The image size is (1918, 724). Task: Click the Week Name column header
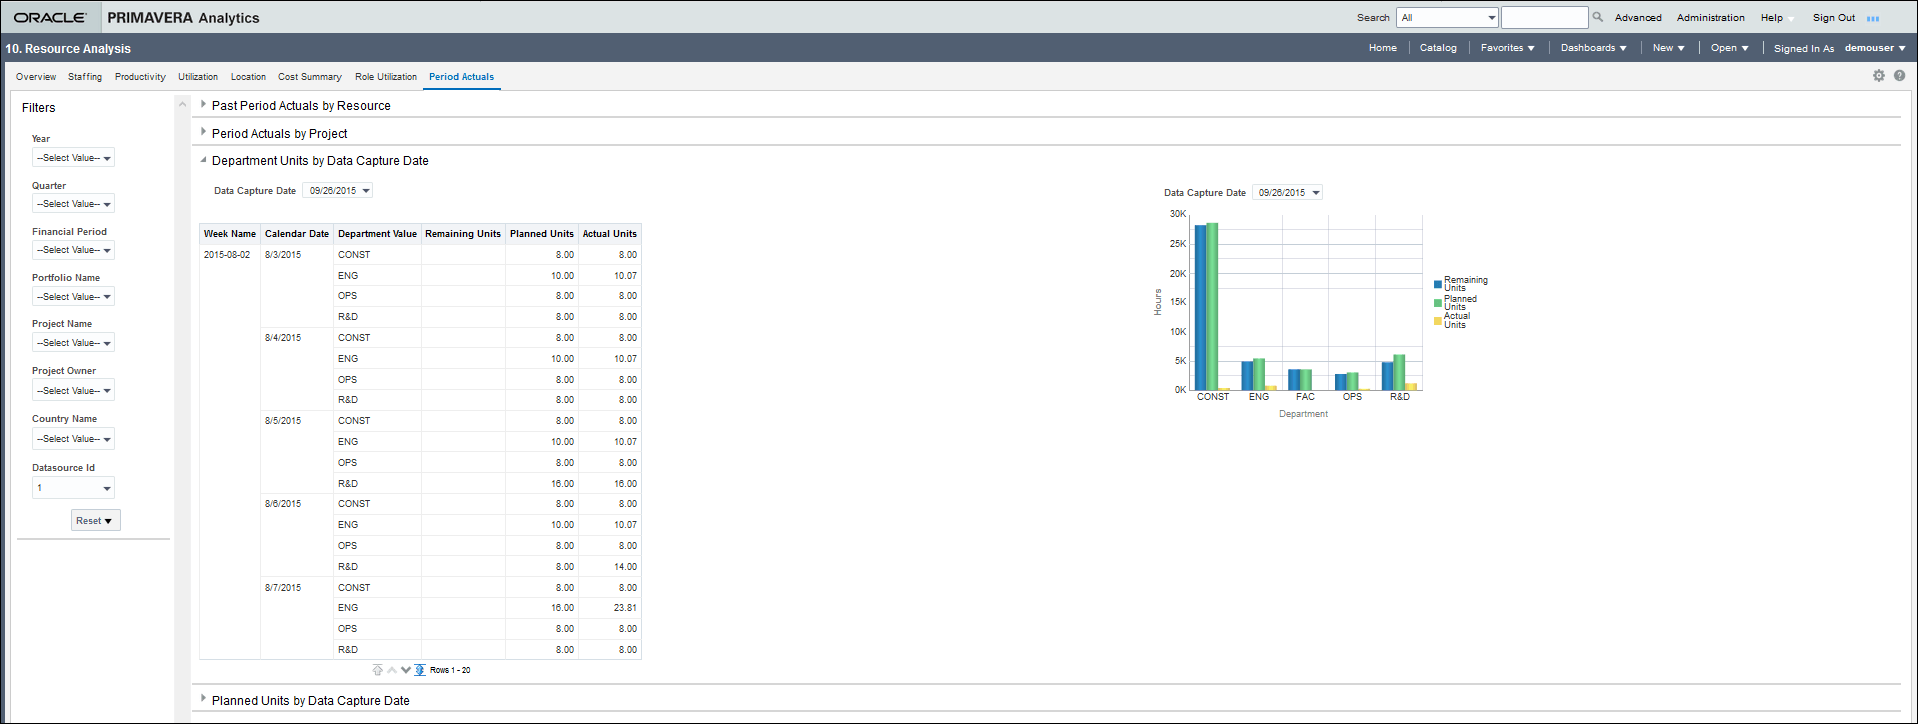pos(230,234)
